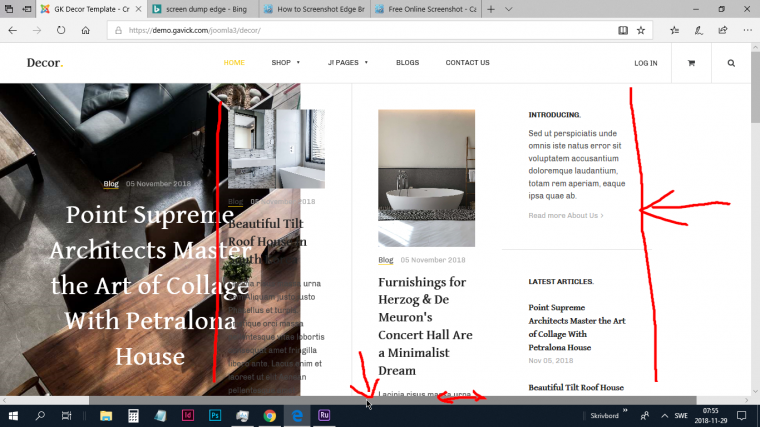Open Read more About Us link
The width and height of the screenshot is (760, 427).
click(x=566, y=215)
